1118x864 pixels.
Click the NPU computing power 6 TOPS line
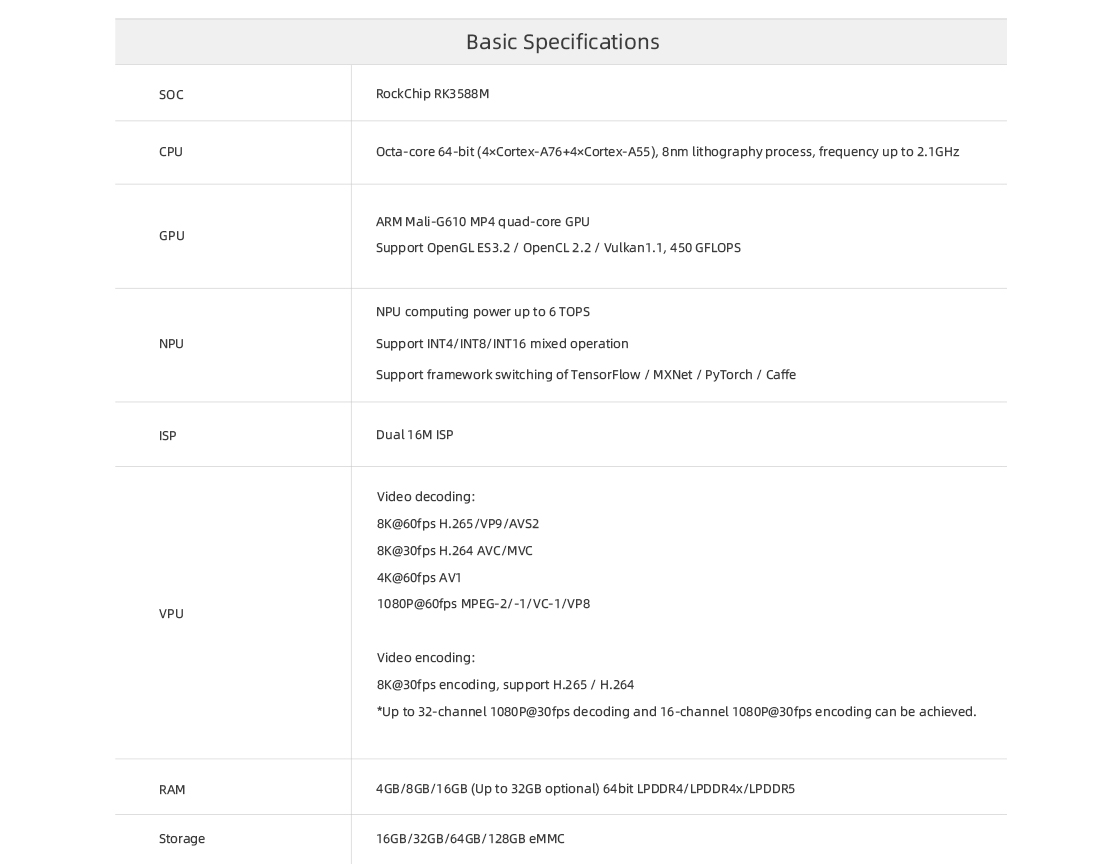pyautogui.click(x=482, y=312)
